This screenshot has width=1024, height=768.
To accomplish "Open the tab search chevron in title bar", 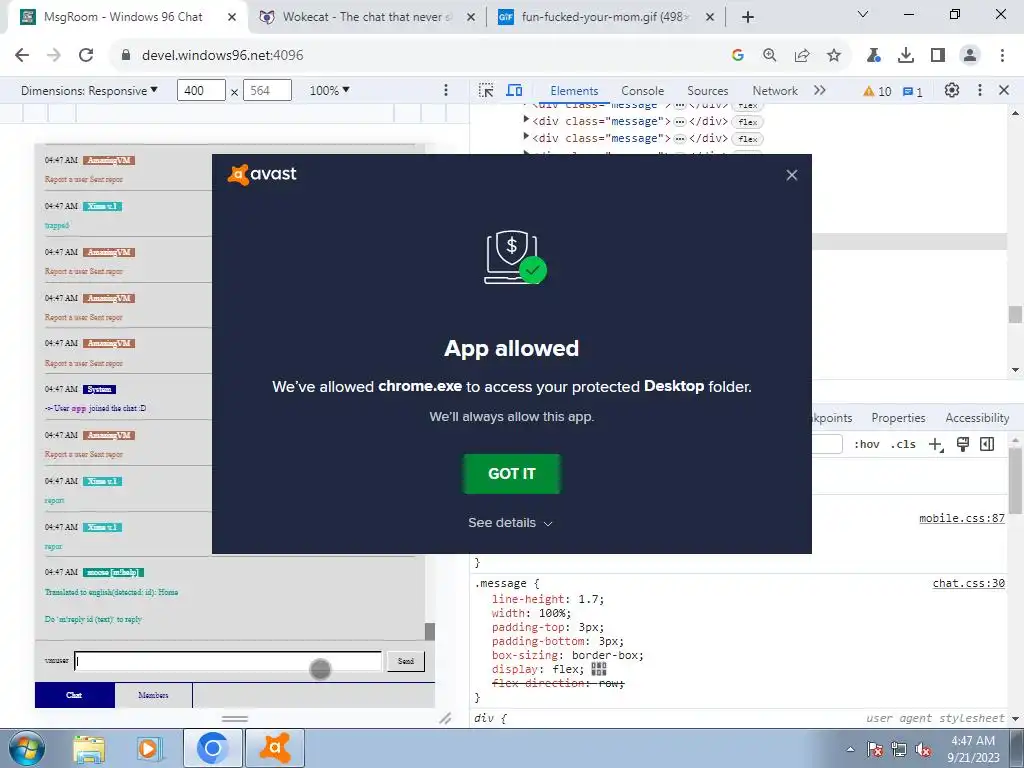I will 863,14.
